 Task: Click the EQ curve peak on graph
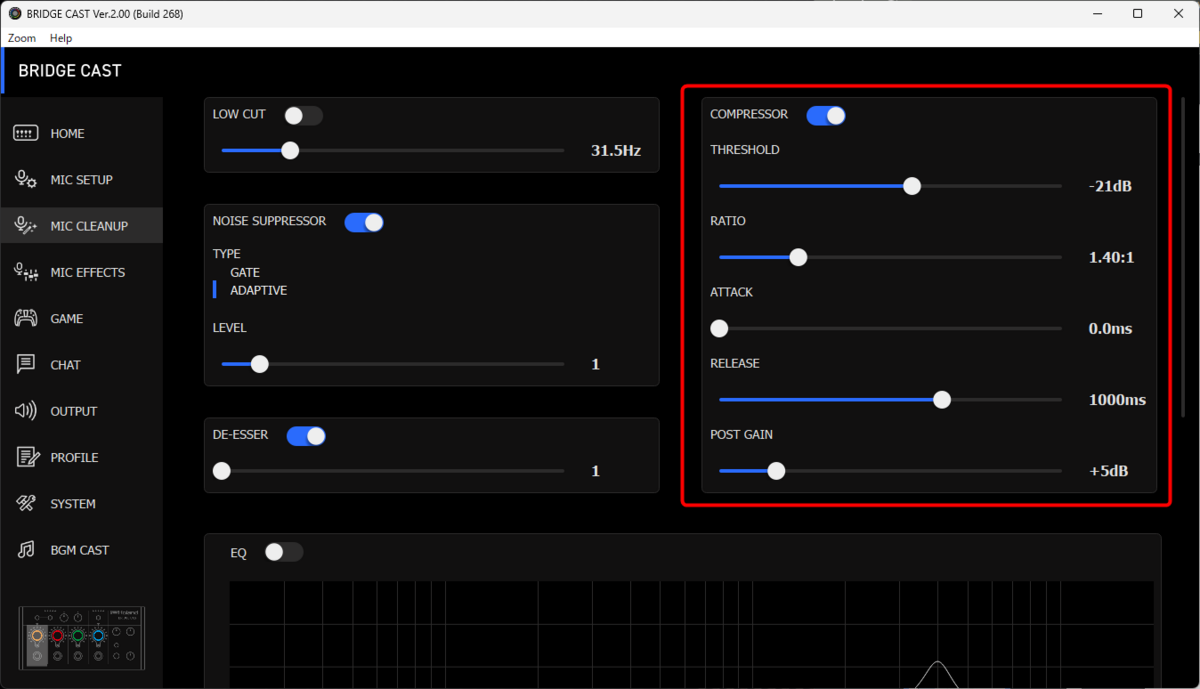pyautogui.click(x=938, y=664)
